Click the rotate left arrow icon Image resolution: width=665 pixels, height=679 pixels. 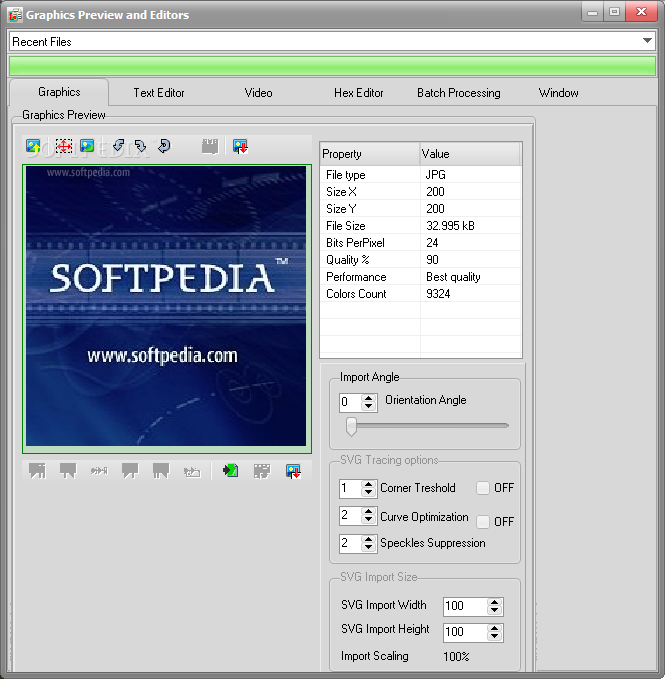pos(118,146)
